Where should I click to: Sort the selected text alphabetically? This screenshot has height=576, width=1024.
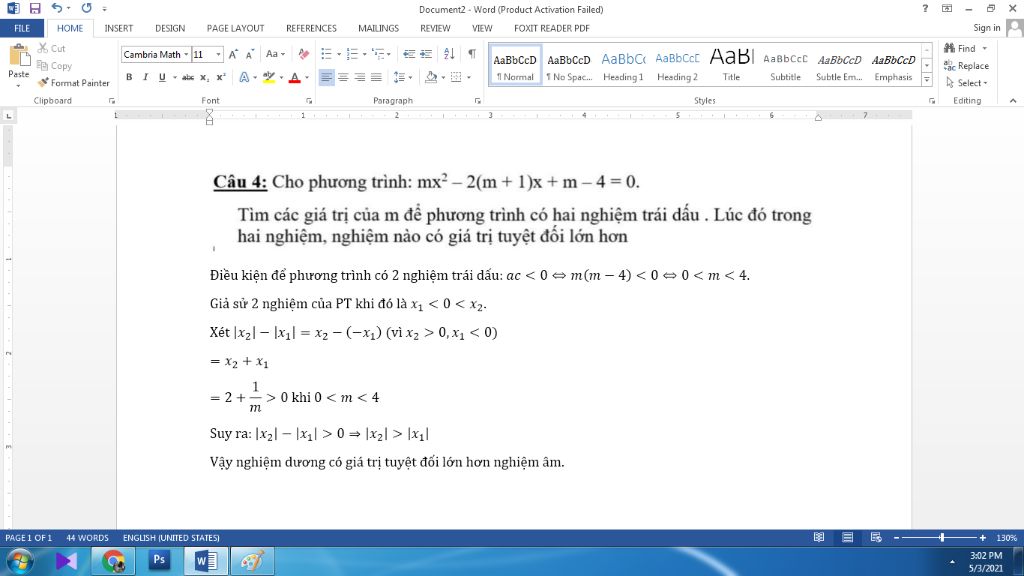coord(449,54)
